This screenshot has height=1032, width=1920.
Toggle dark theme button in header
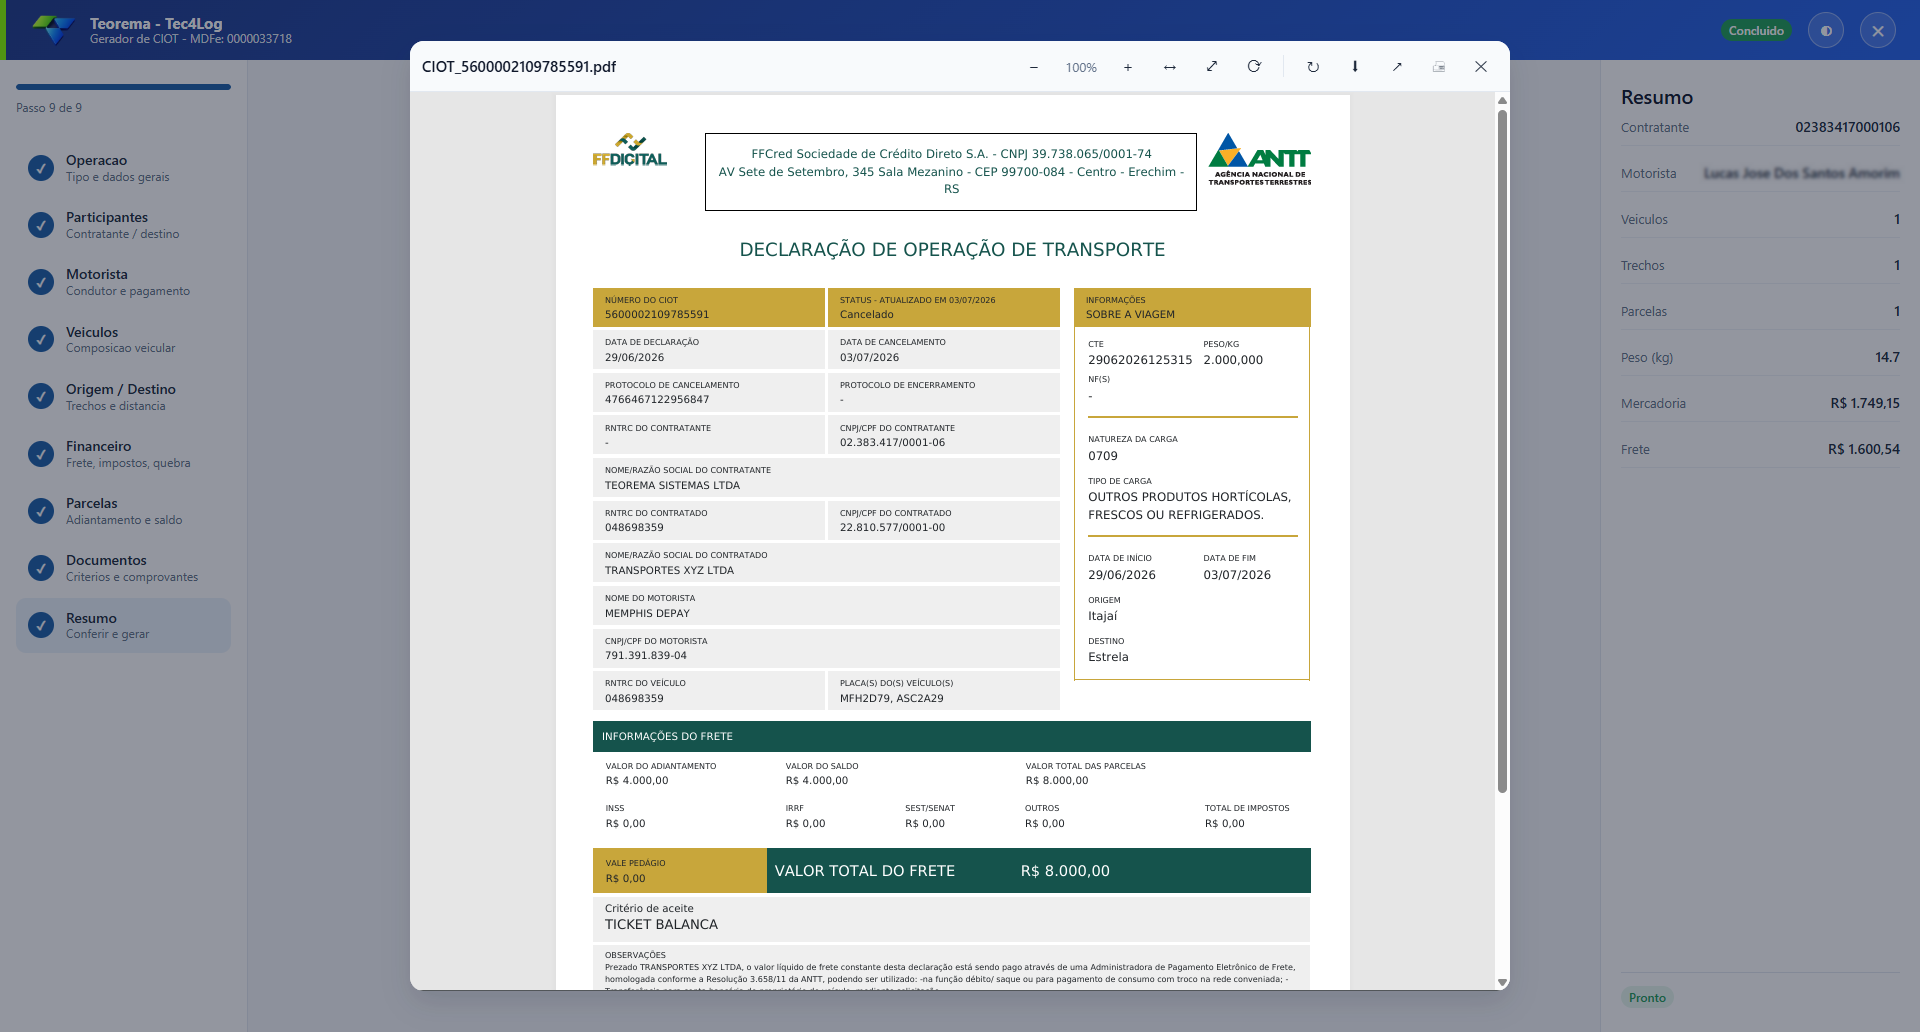1826,31
